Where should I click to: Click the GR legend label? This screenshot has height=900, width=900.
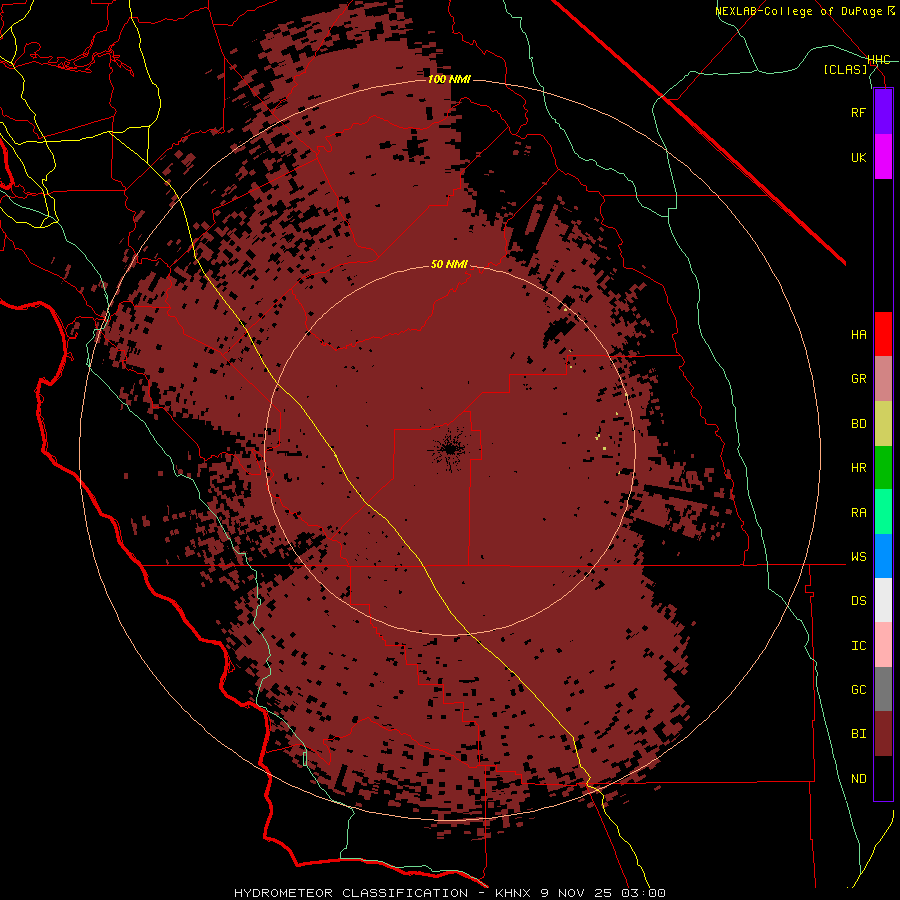pos(859,379)
